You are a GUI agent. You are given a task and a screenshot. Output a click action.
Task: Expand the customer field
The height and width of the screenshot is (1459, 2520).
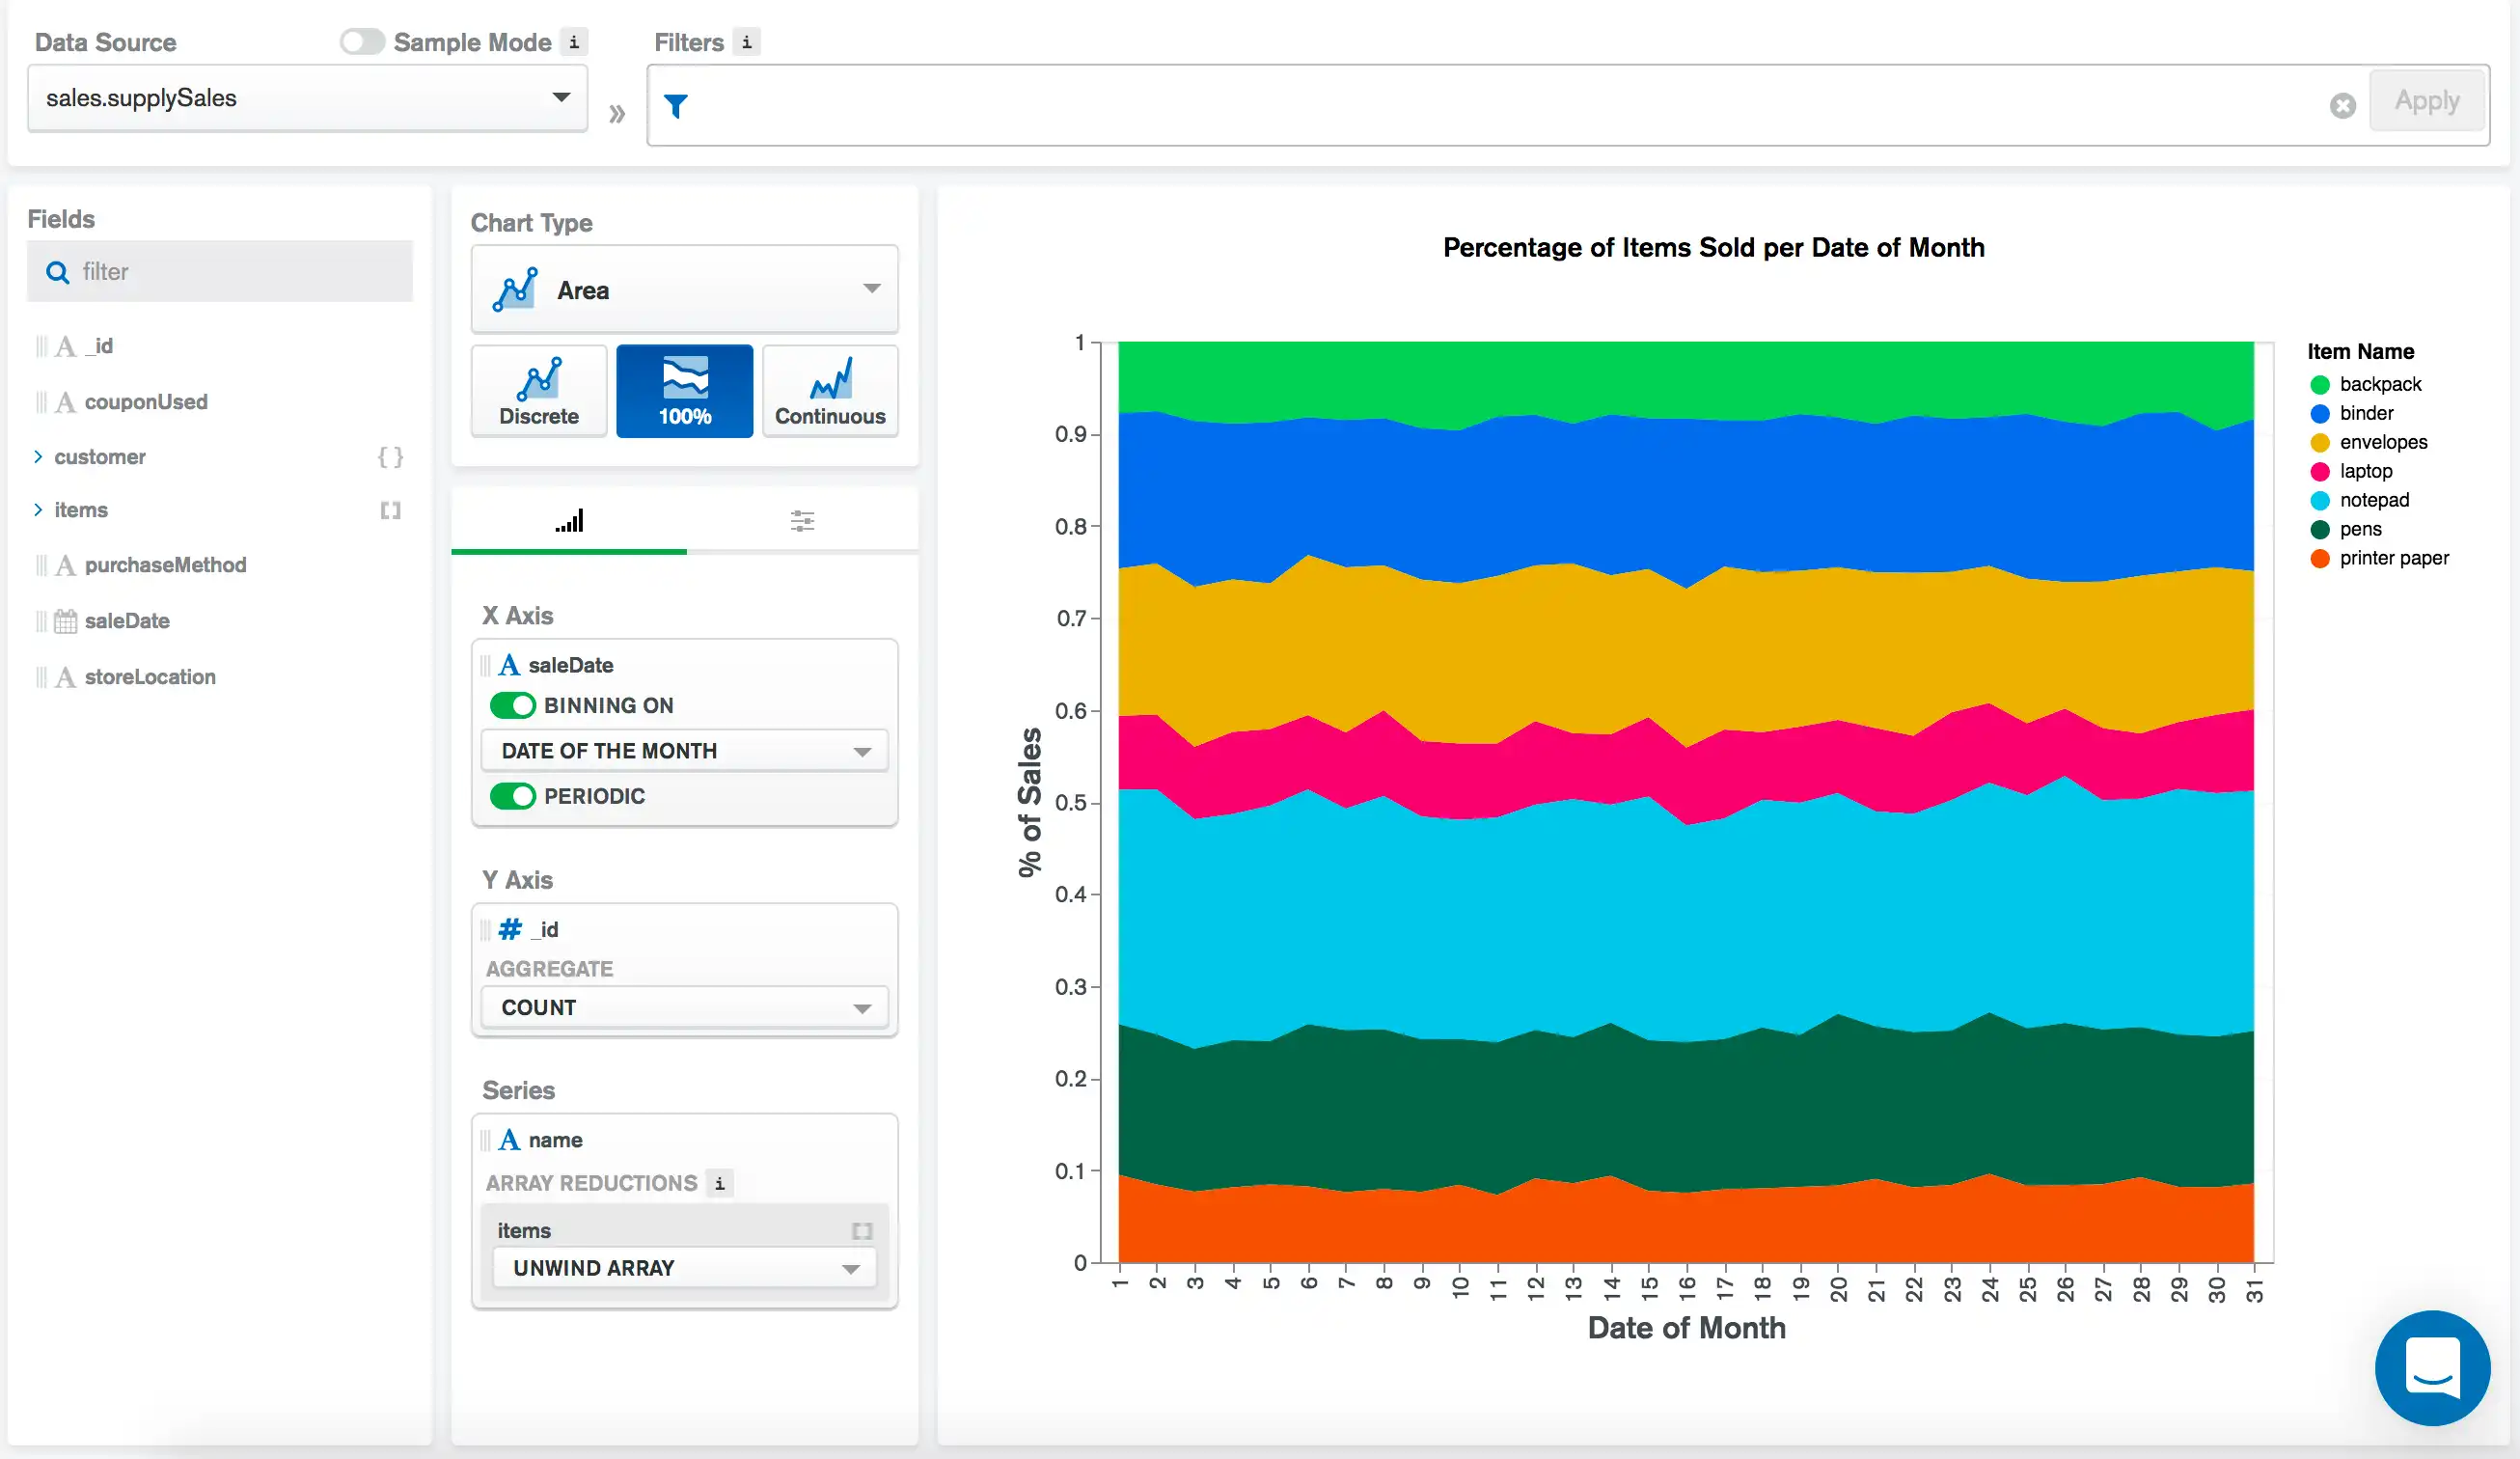[x=38, y=457]
